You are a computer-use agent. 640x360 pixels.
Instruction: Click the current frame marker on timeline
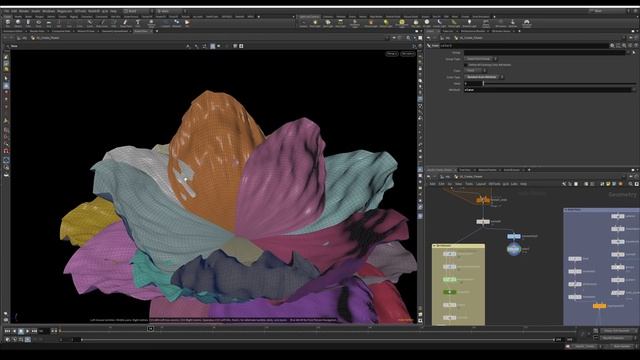[x=150, y=328]
